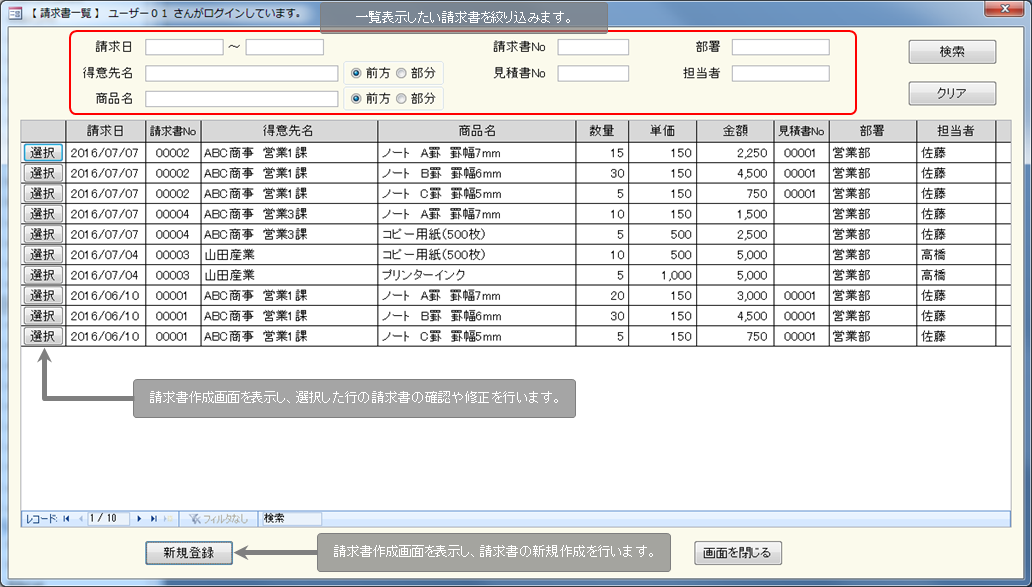
Task: Focus the 請求書No filter field
Action: coord(593,47)
